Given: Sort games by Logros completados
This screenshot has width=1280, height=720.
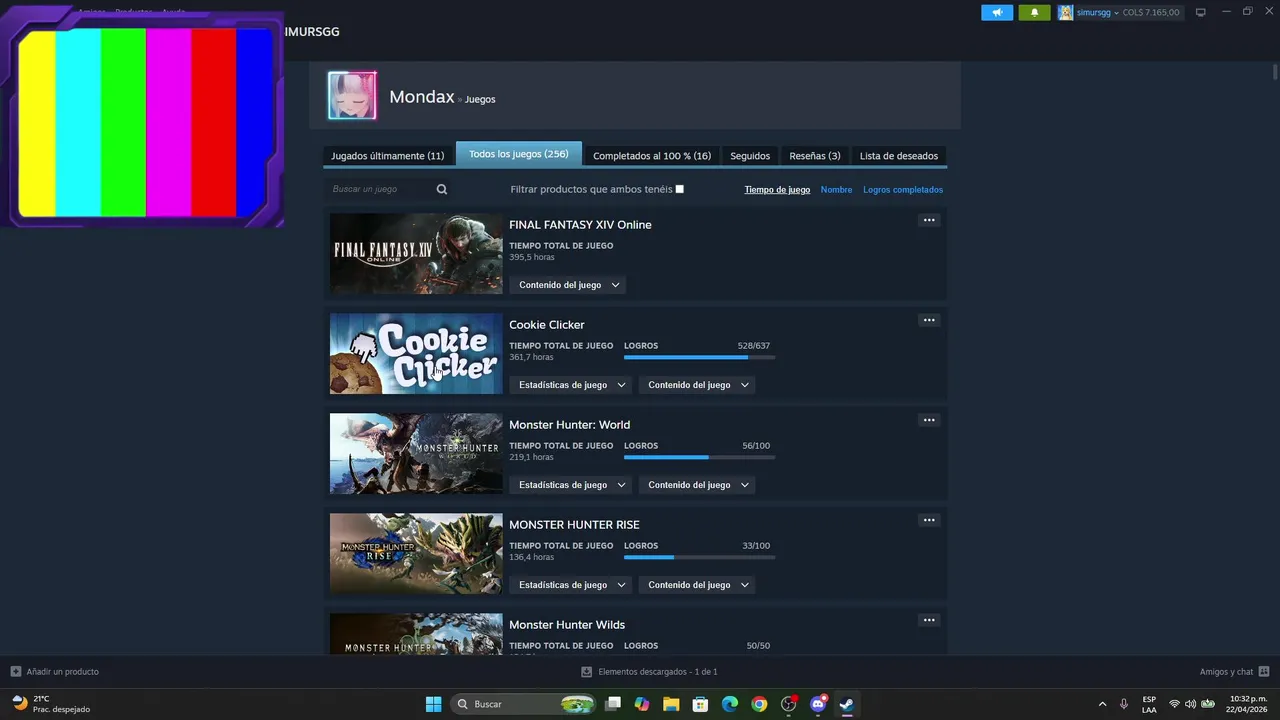Looking at the screenshot, I should [x=903, y=189].
